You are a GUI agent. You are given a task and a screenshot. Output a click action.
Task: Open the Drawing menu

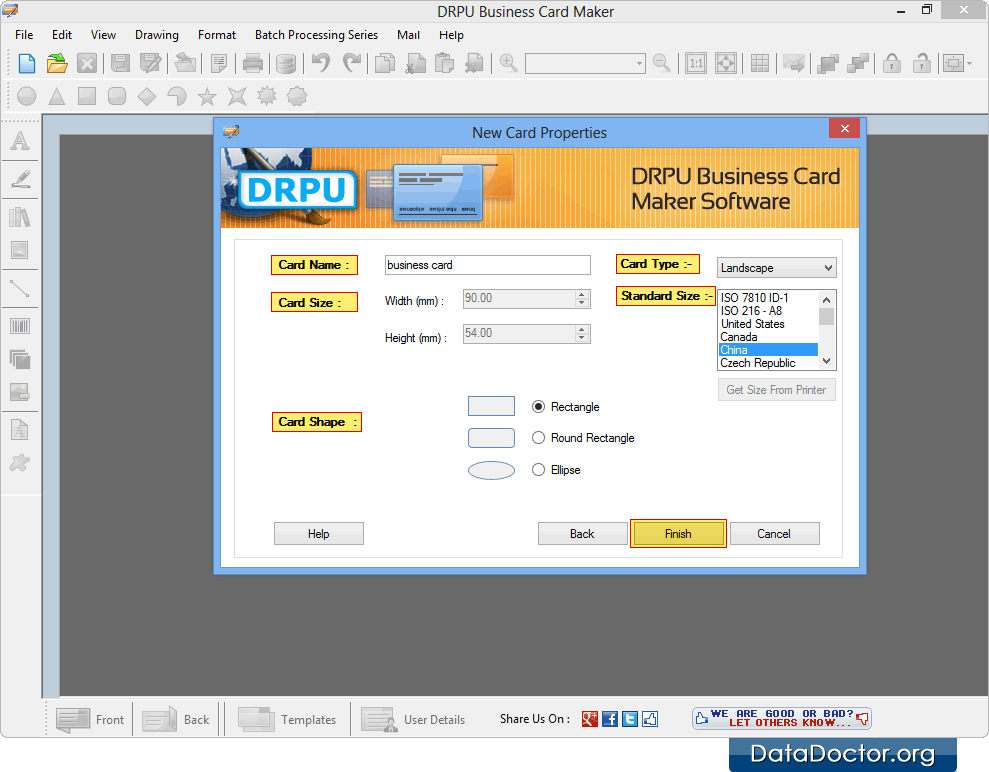tap(157, 35)
